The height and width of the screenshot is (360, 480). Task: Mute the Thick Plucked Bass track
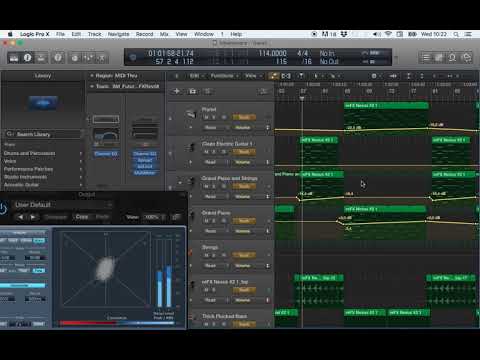(x=206, y=324)
